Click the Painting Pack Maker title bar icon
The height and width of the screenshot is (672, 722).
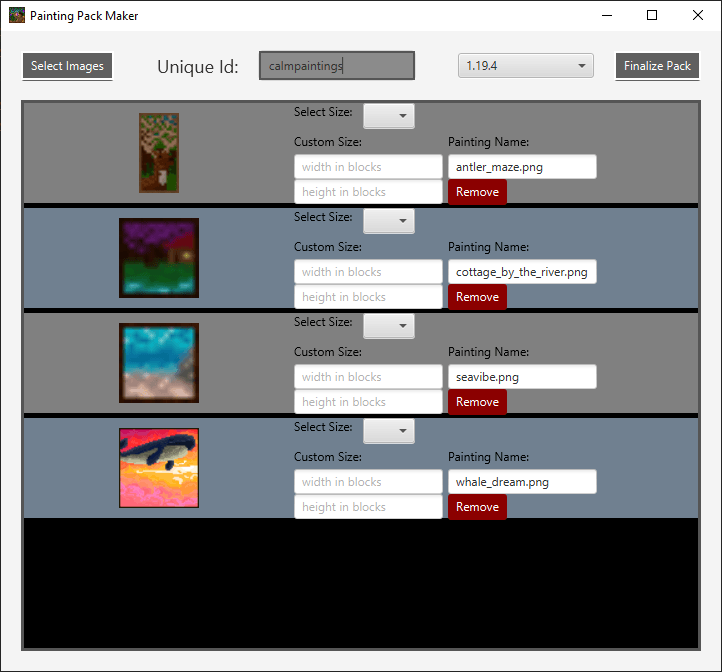[17, 16]
